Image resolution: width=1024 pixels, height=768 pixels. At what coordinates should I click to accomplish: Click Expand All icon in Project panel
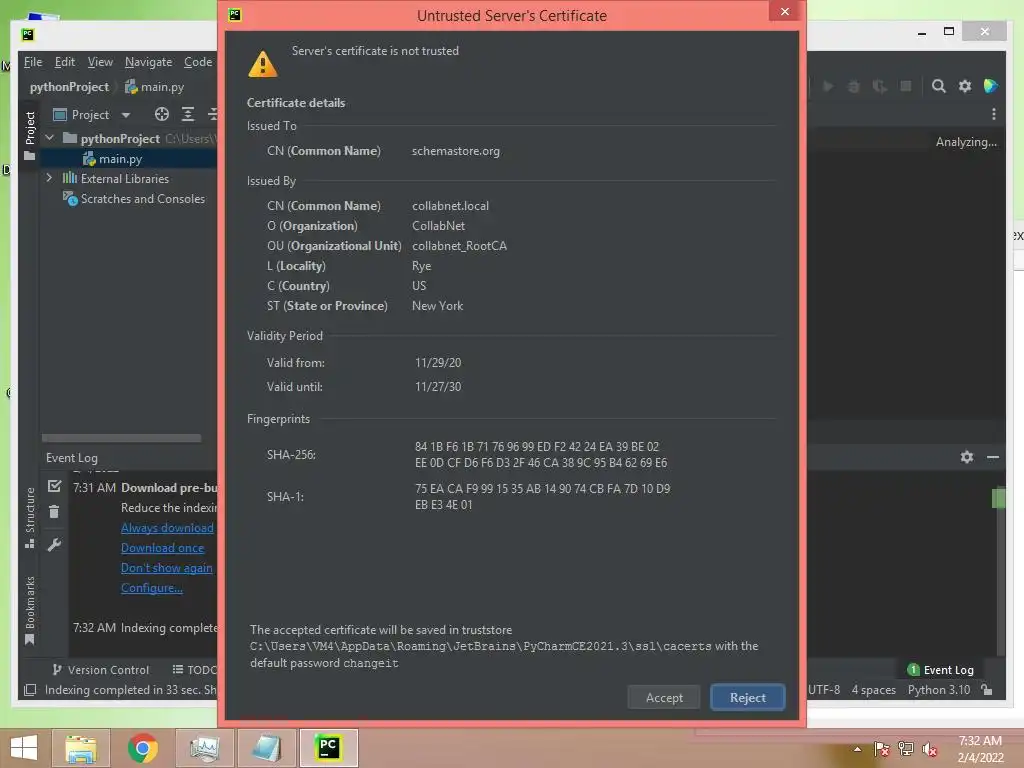point(187,114)
